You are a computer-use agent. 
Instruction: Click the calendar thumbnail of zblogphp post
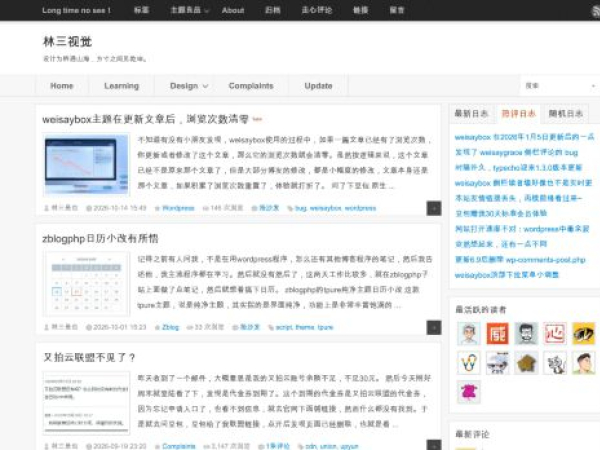(x=86, y=284)
